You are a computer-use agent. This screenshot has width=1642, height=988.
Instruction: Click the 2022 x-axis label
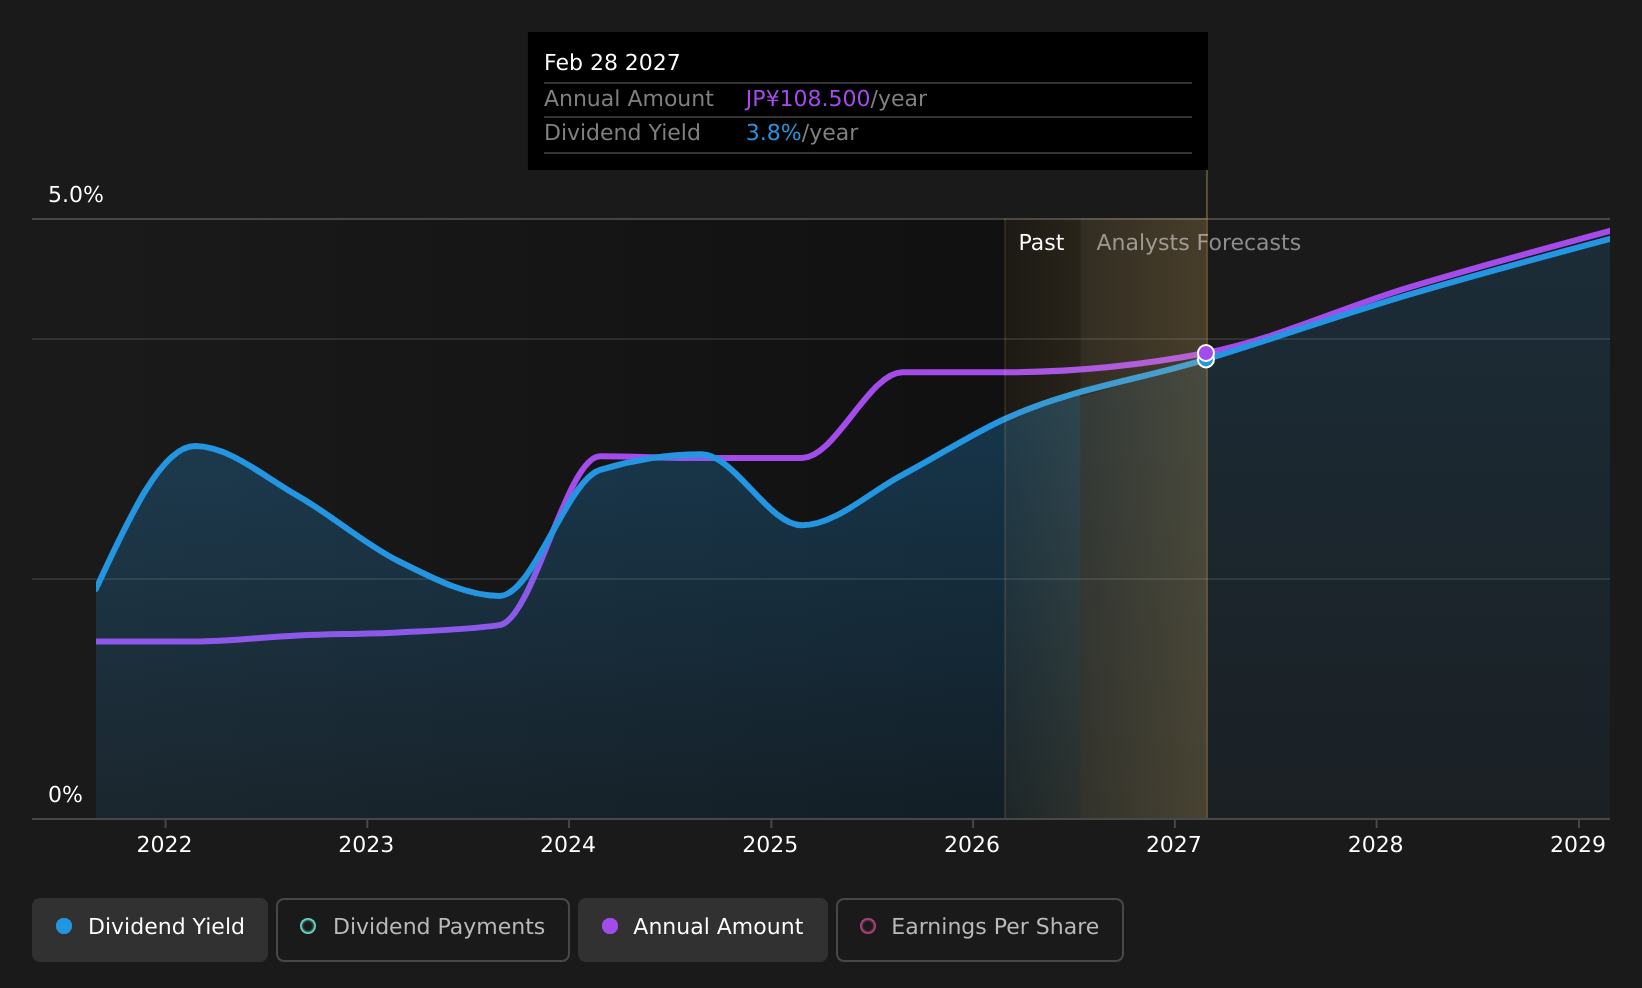coord(164,845)
